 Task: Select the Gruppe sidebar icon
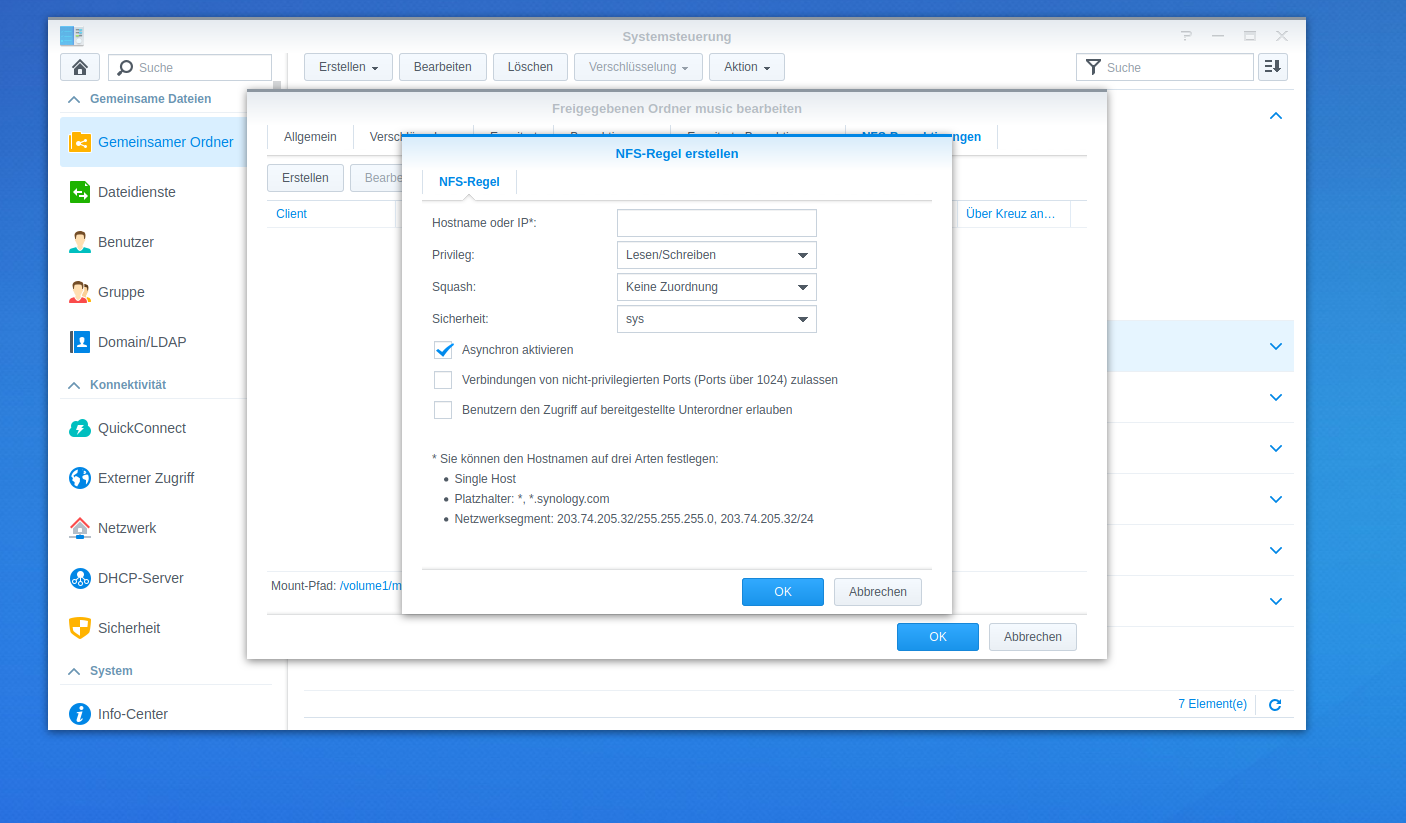(x=80, y=292)
